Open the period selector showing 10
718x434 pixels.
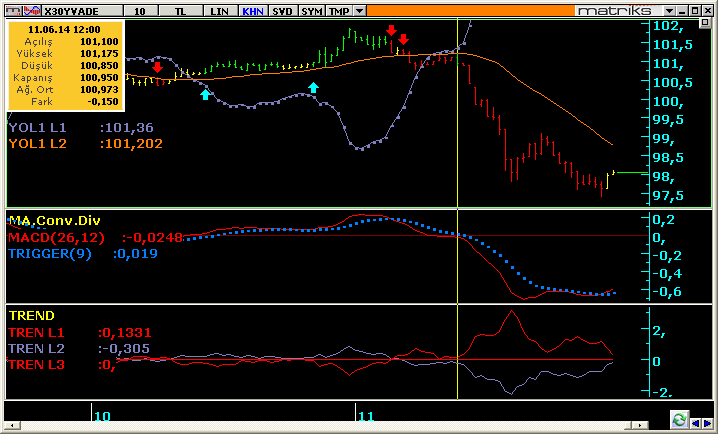[x=142, y=10]
